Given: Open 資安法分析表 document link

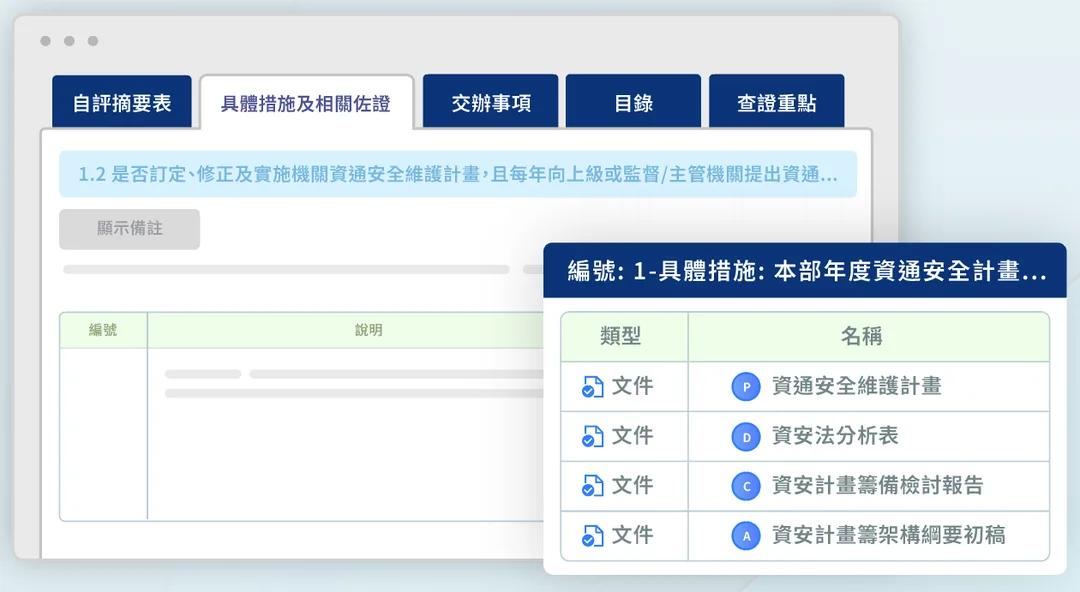Looking at the screenshot, I should pos(835,436).
